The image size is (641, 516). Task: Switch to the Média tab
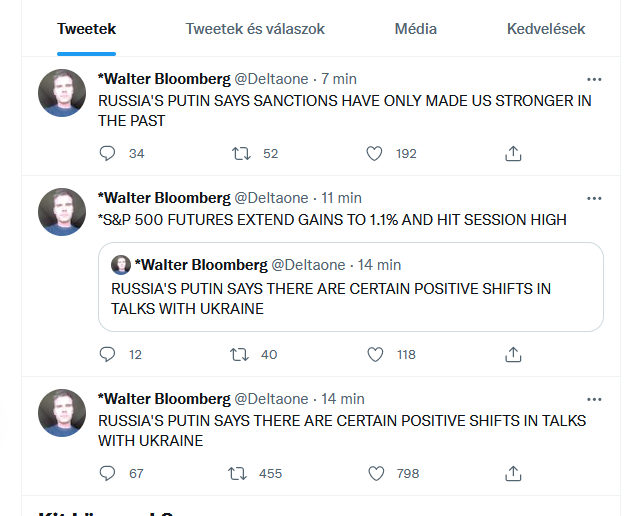pyautogui.click(x=416, y=29)
